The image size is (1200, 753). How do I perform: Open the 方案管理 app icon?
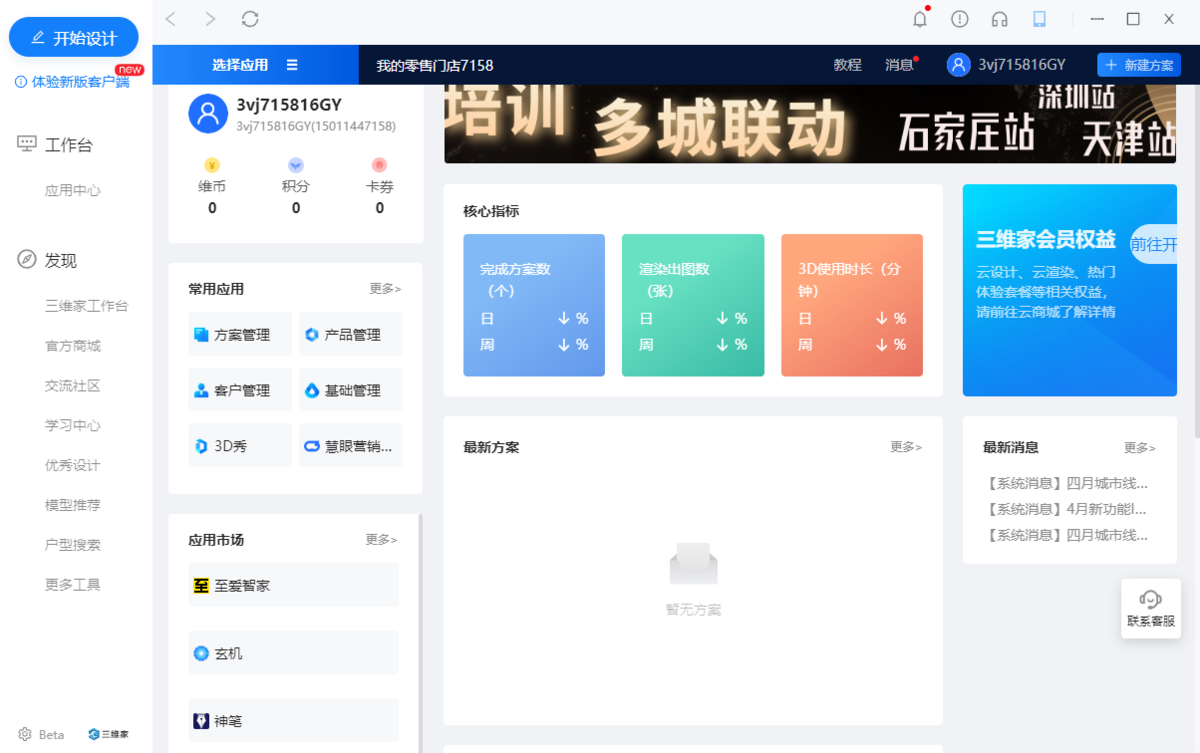pyautogui.click(x=239, y=334)
